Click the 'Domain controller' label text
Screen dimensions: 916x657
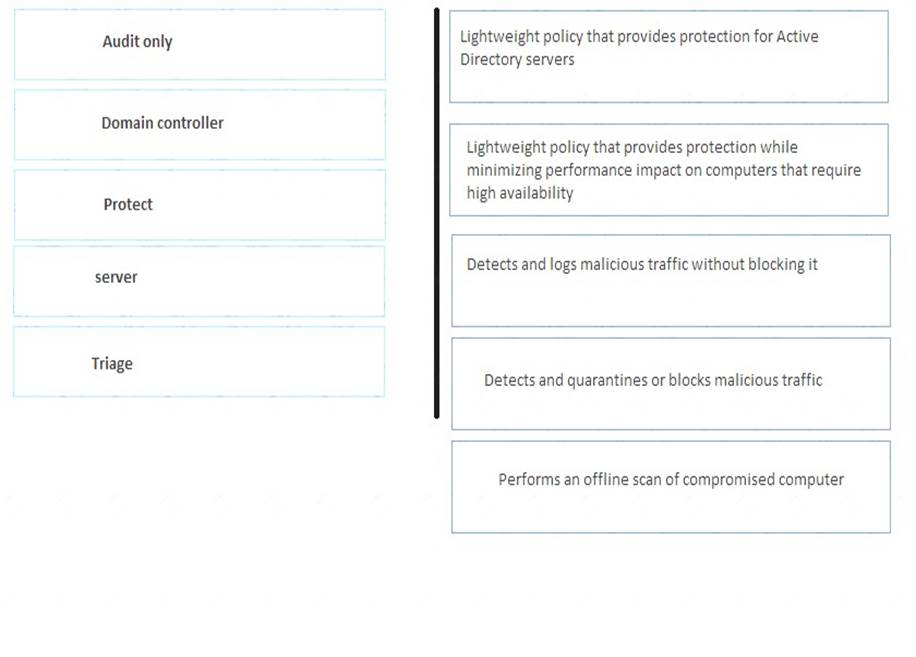(162, 123)
